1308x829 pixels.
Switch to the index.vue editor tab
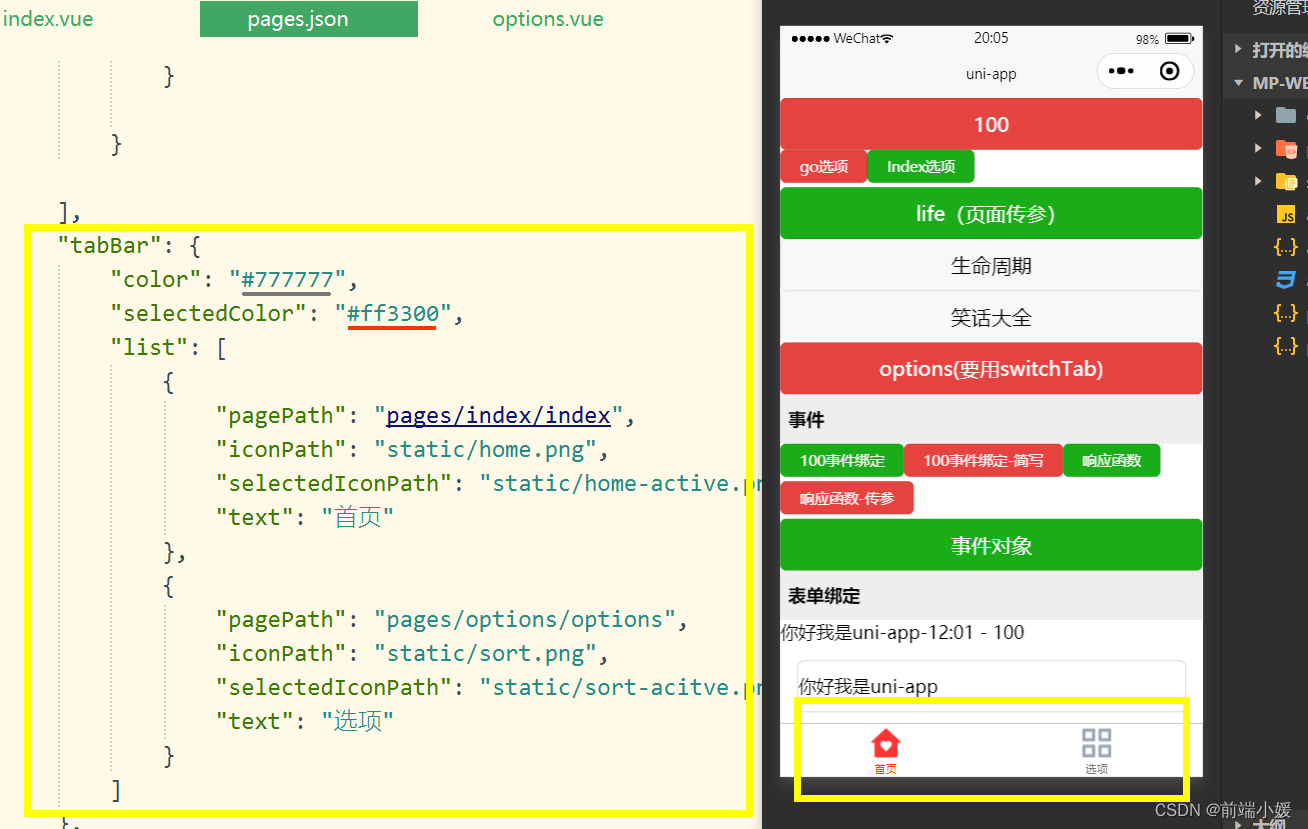pyautogui.click(x=48, y=19)
